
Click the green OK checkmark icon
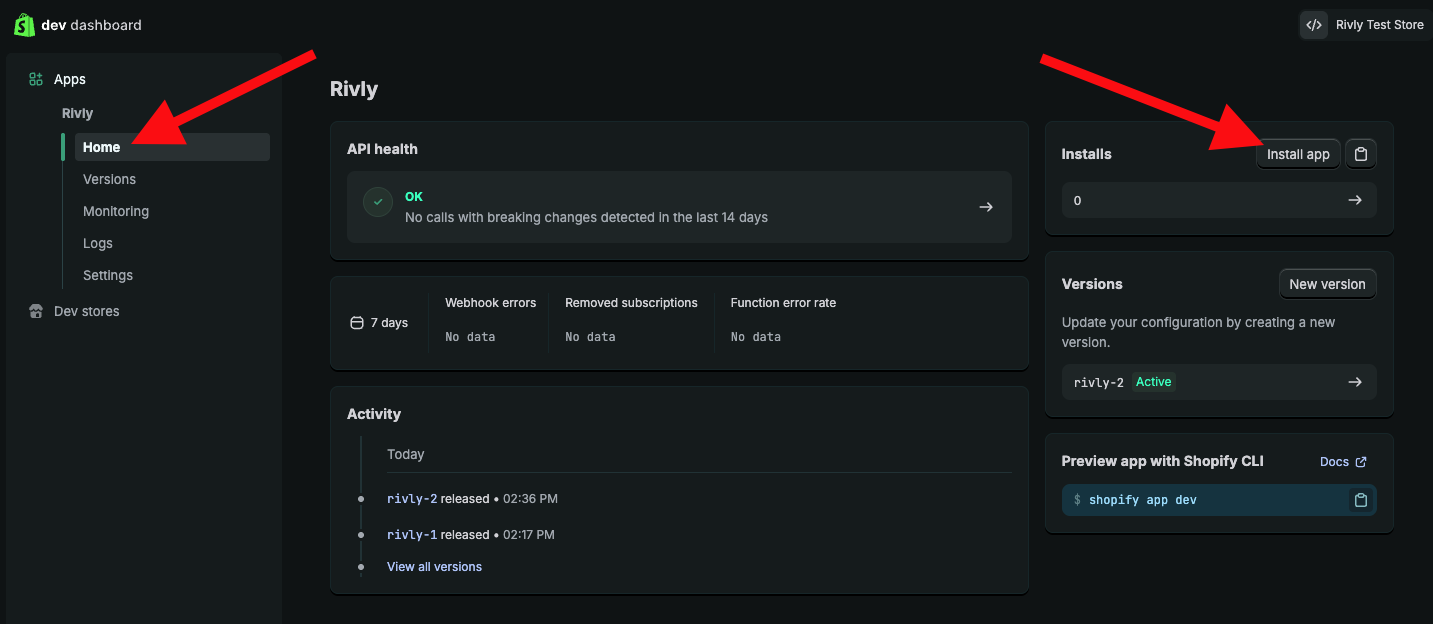(377, 201)
